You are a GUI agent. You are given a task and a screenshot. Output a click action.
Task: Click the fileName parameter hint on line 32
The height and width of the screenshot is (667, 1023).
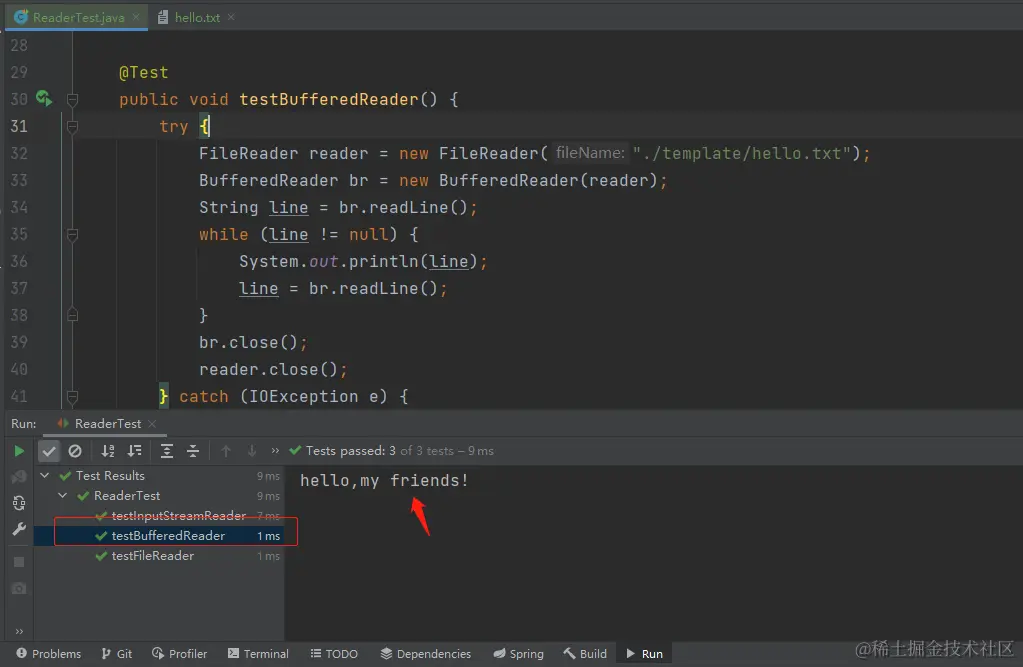[x=590, y=153]
